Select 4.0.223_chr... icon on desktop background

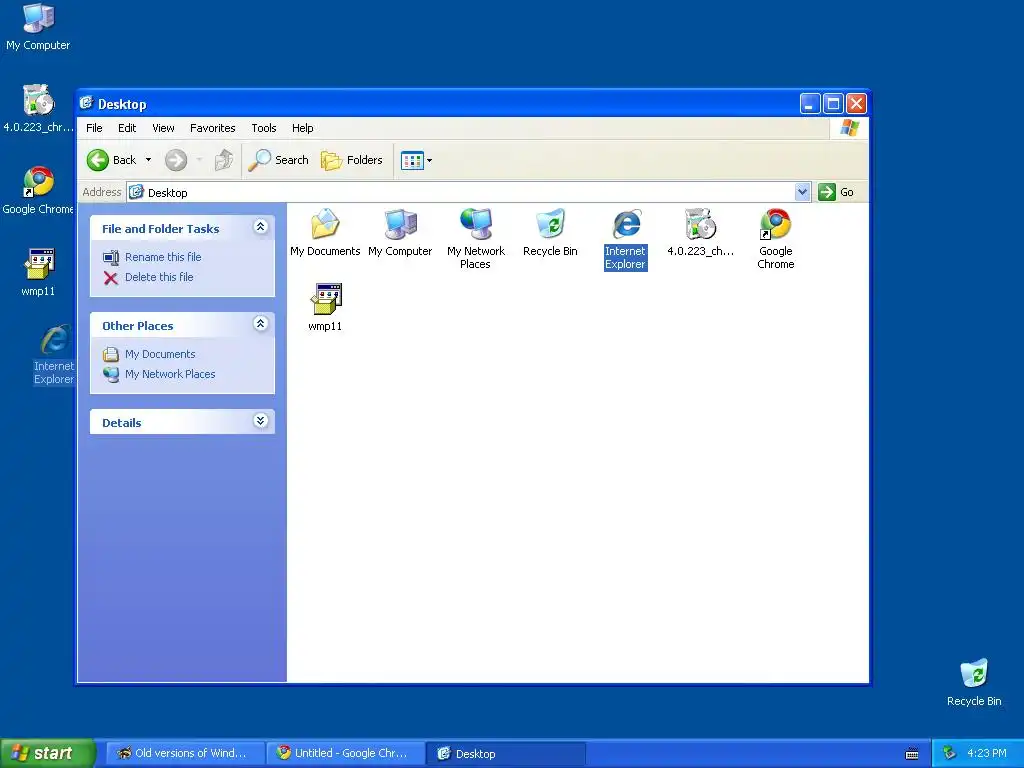click(38, 108)
